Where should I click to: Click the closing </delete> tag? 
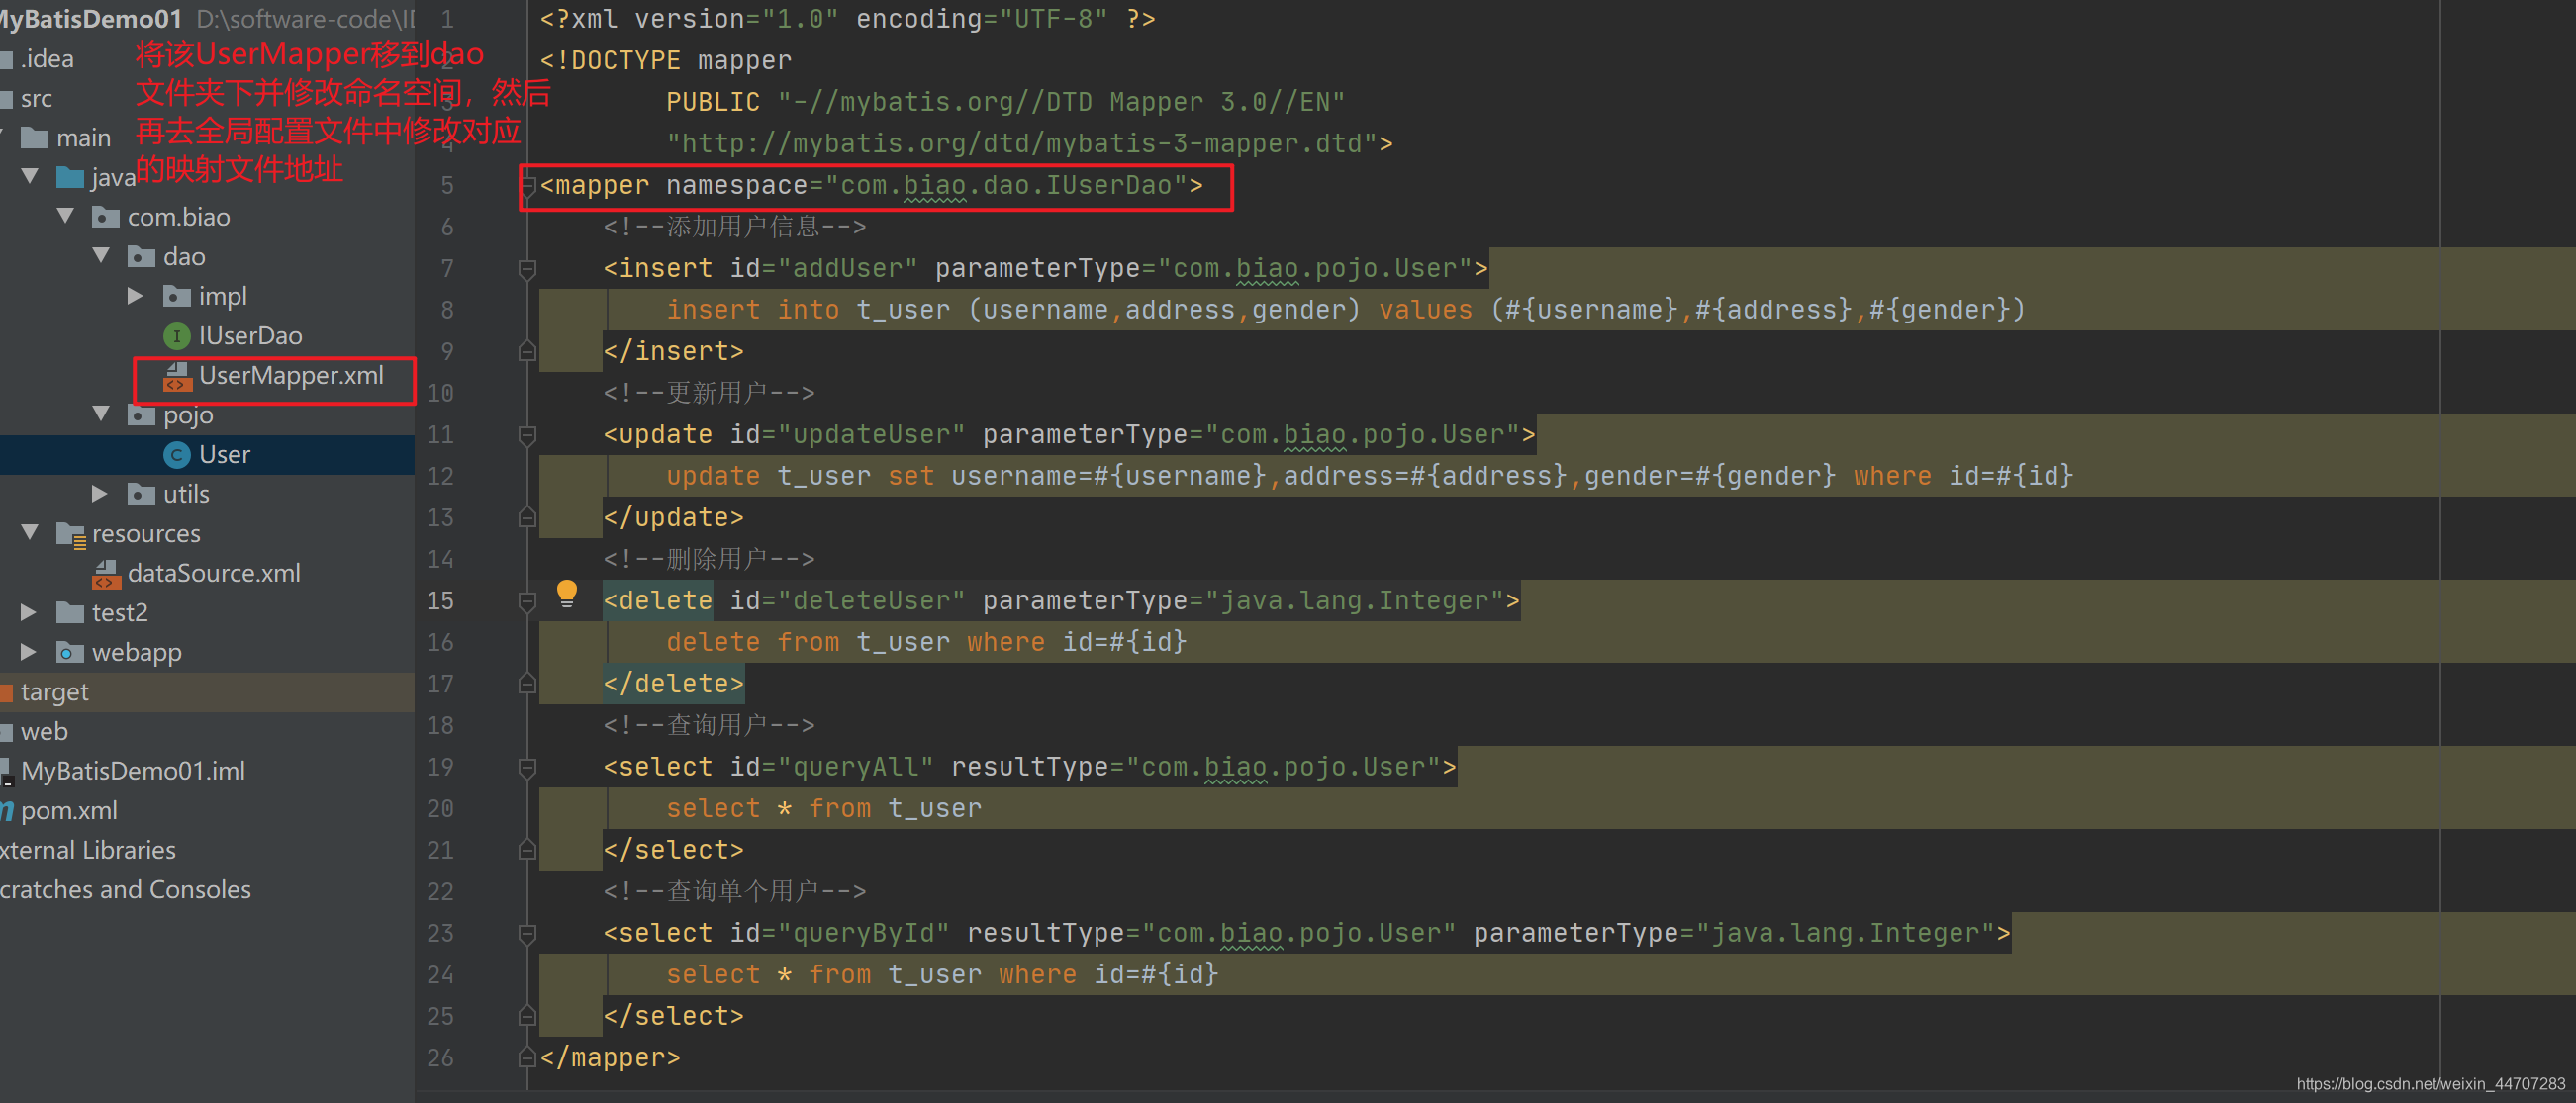(x=674, y=684)
